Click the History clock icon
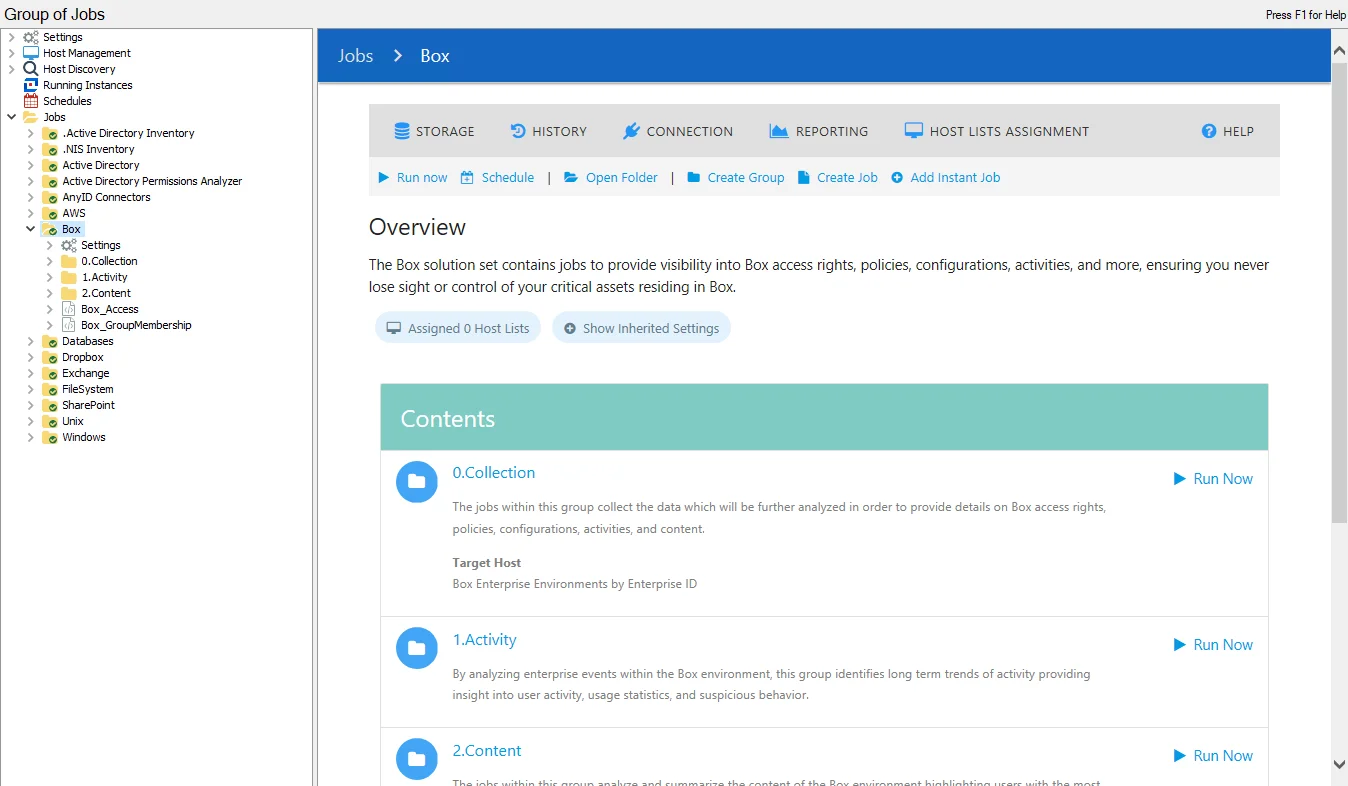This screenshot has height=786, width=1348. 518,131
